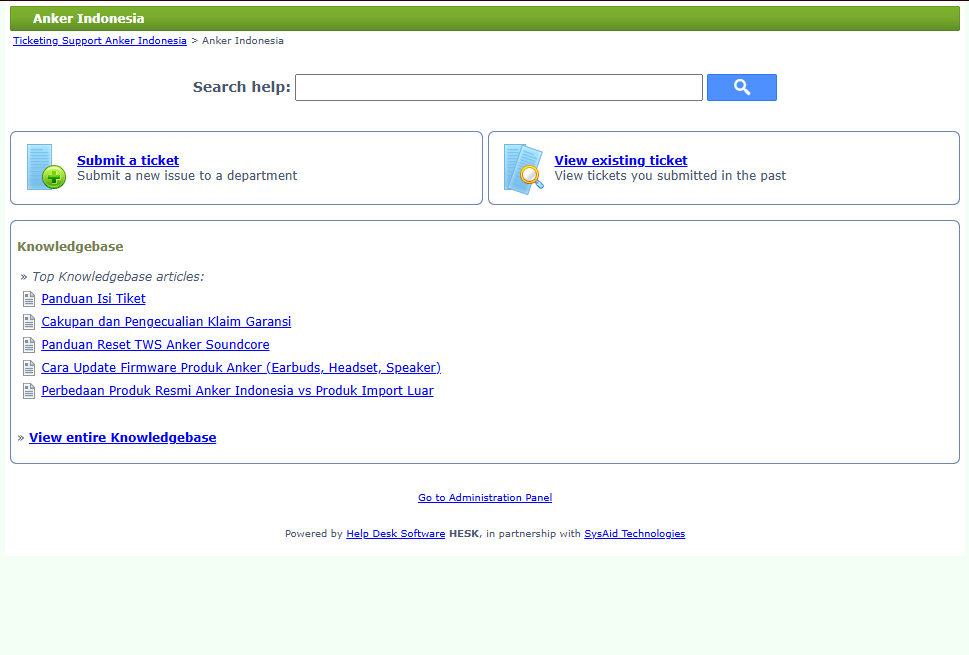Image resolution: width=969 pixels, height=655 pixels.
Task: Click the magnifying-glass document icon beside View existing ticket
Action: (522, 167)
